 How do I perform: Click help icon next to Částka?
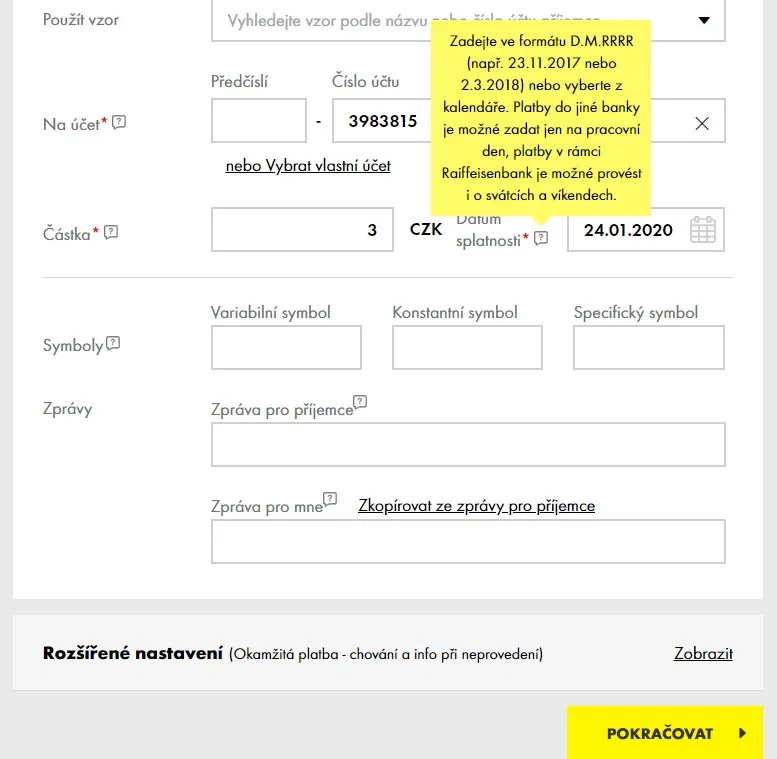pyautogui.click(x=111, y=232)
